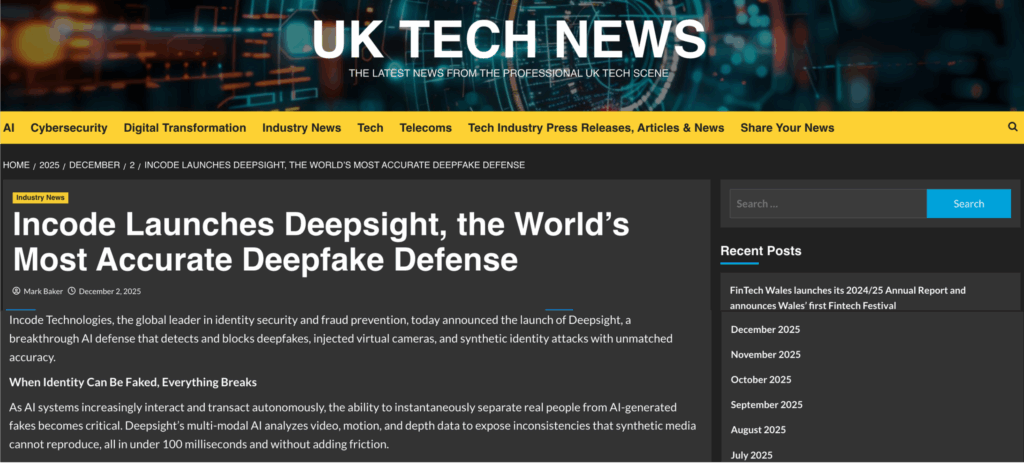The width and height of the screenshot is (1024, 463).
Task: Click the Recent Posts heading
Action: (761, 251)
